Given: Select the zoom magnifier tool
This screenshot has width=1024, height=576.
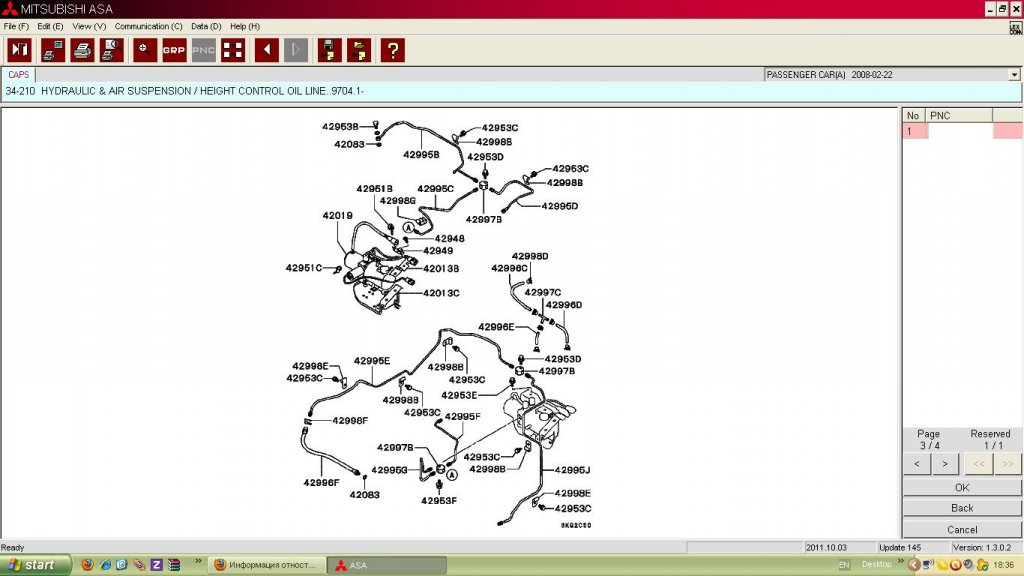Looking at the screenshot, I should tap(145, 50).
